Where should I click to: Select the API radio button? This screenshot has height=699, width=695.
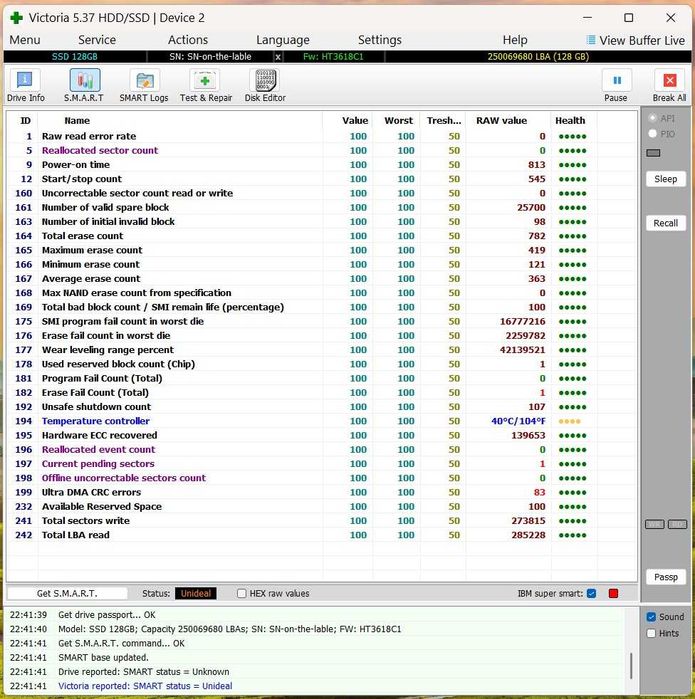pyautogui.click(x=653, y=118)
